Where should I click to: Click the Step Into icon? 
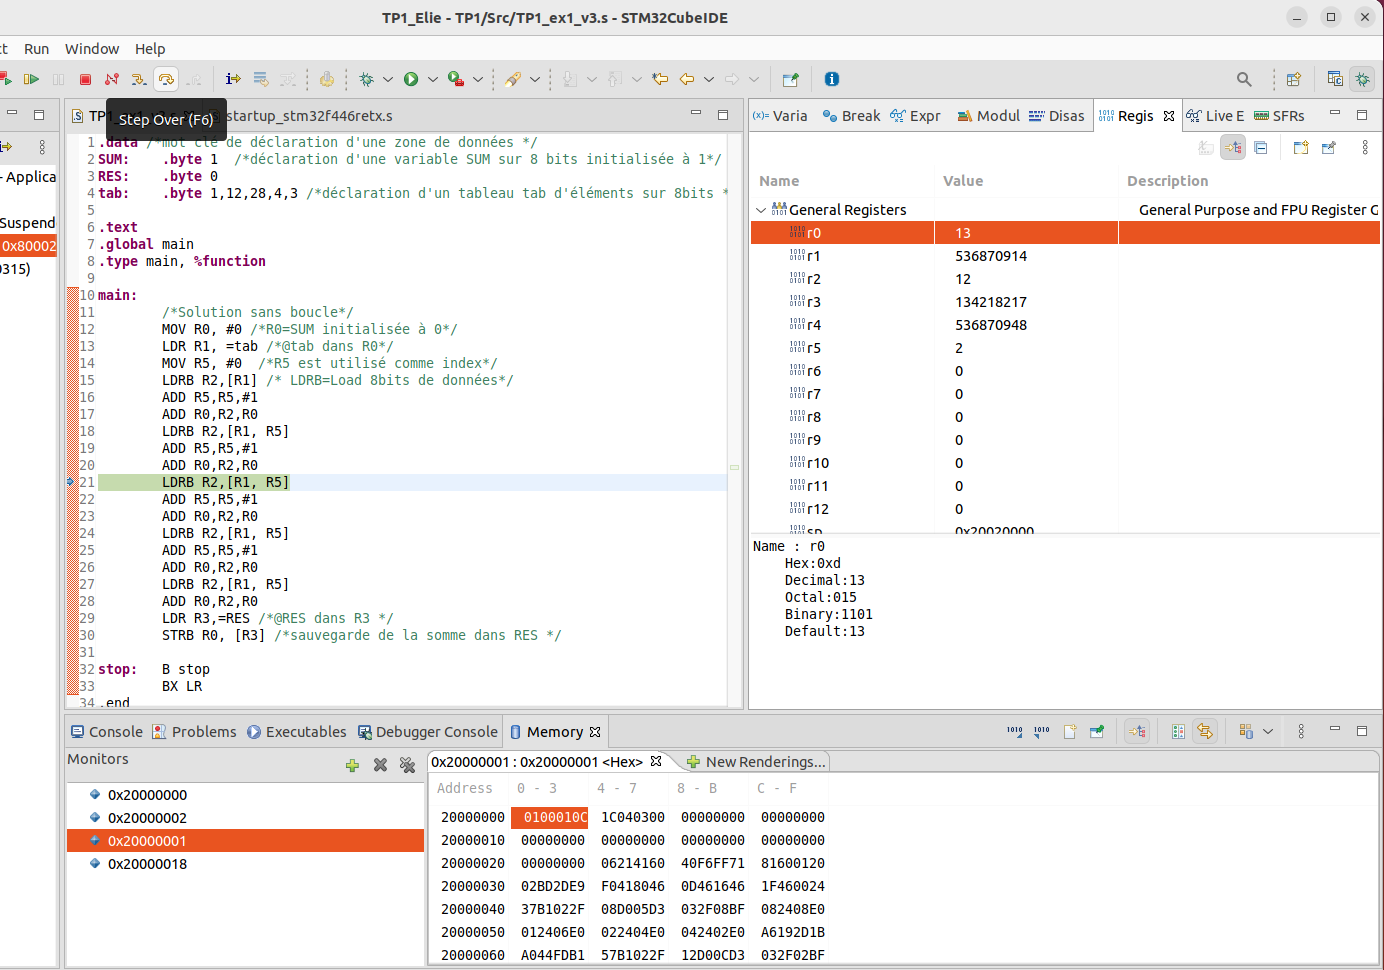pyautogui.click(x=139, y=79)
